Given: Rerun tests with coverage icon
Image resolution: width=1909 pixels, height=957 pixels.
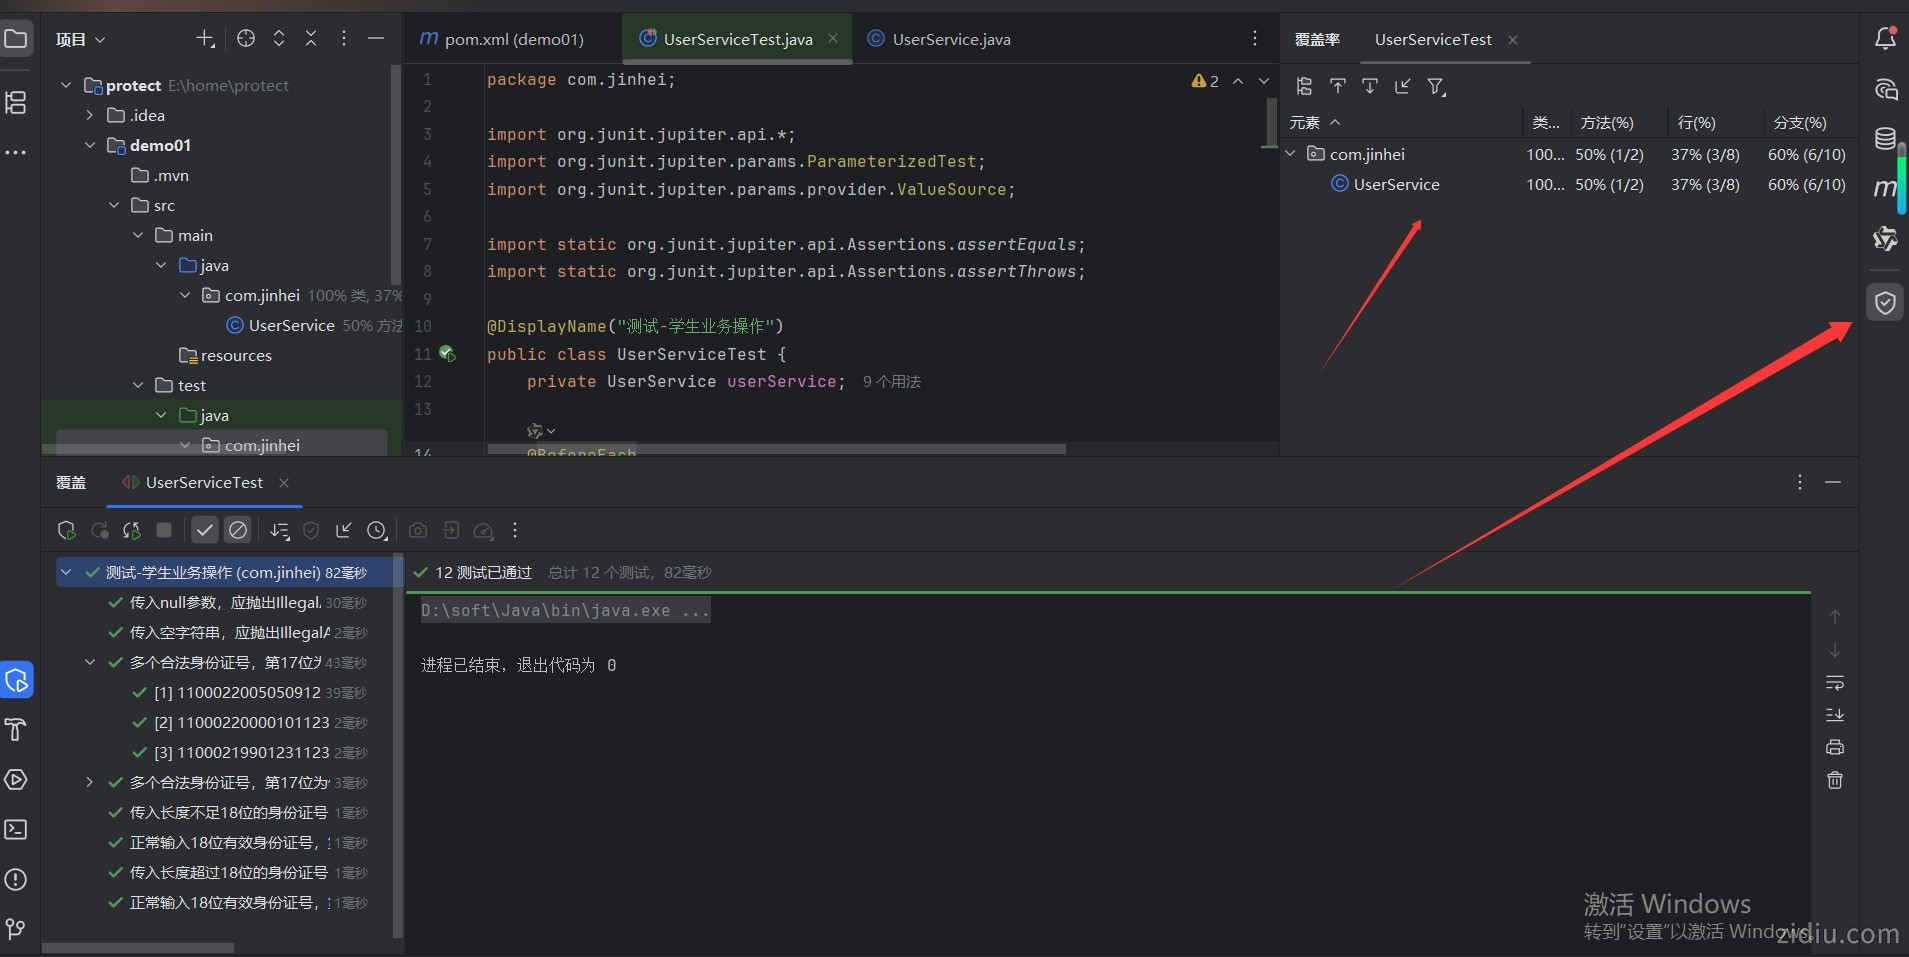Looking at the screenshot, I should 67,531.
